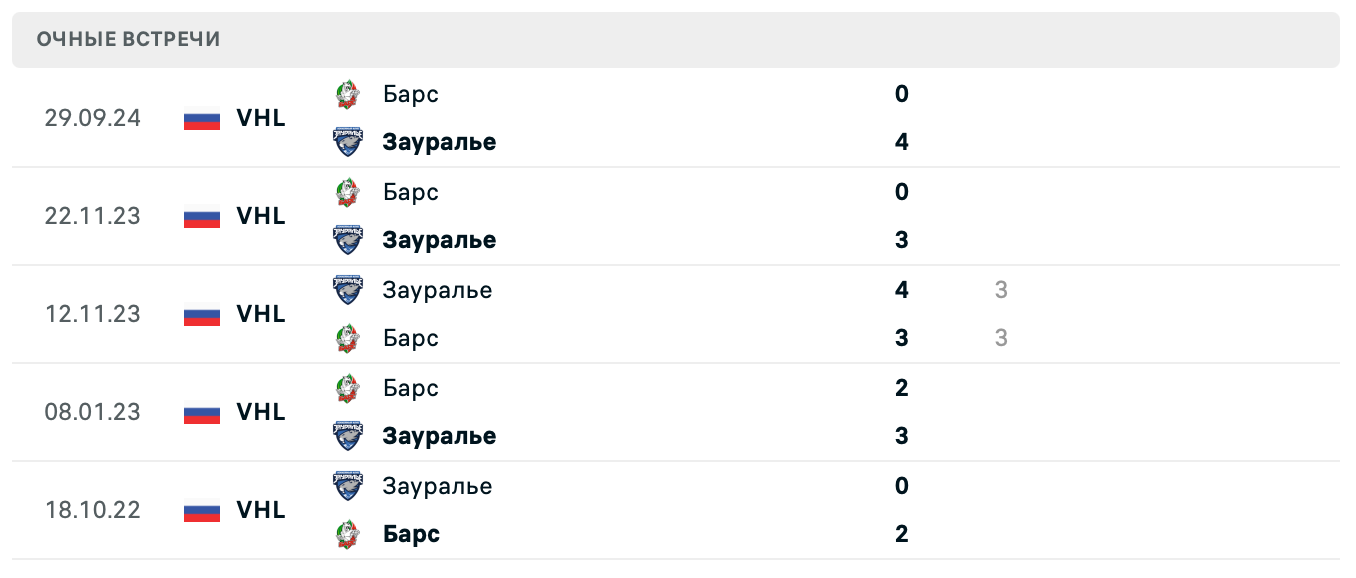Click the Барс logo in the 29.09.24 match
This screenshot has width=1356, height=578.
coord(347,94)
